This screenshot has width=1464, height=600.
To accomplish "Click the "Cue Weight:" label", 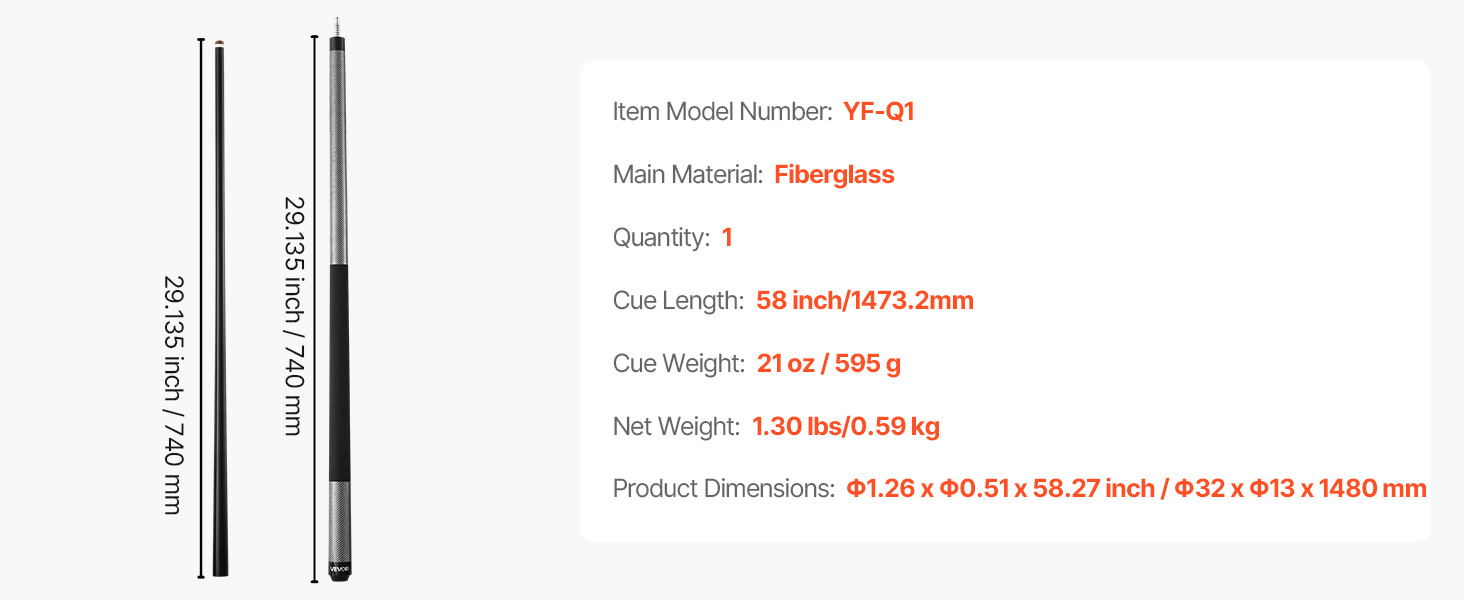I will (x=679, y=364).
